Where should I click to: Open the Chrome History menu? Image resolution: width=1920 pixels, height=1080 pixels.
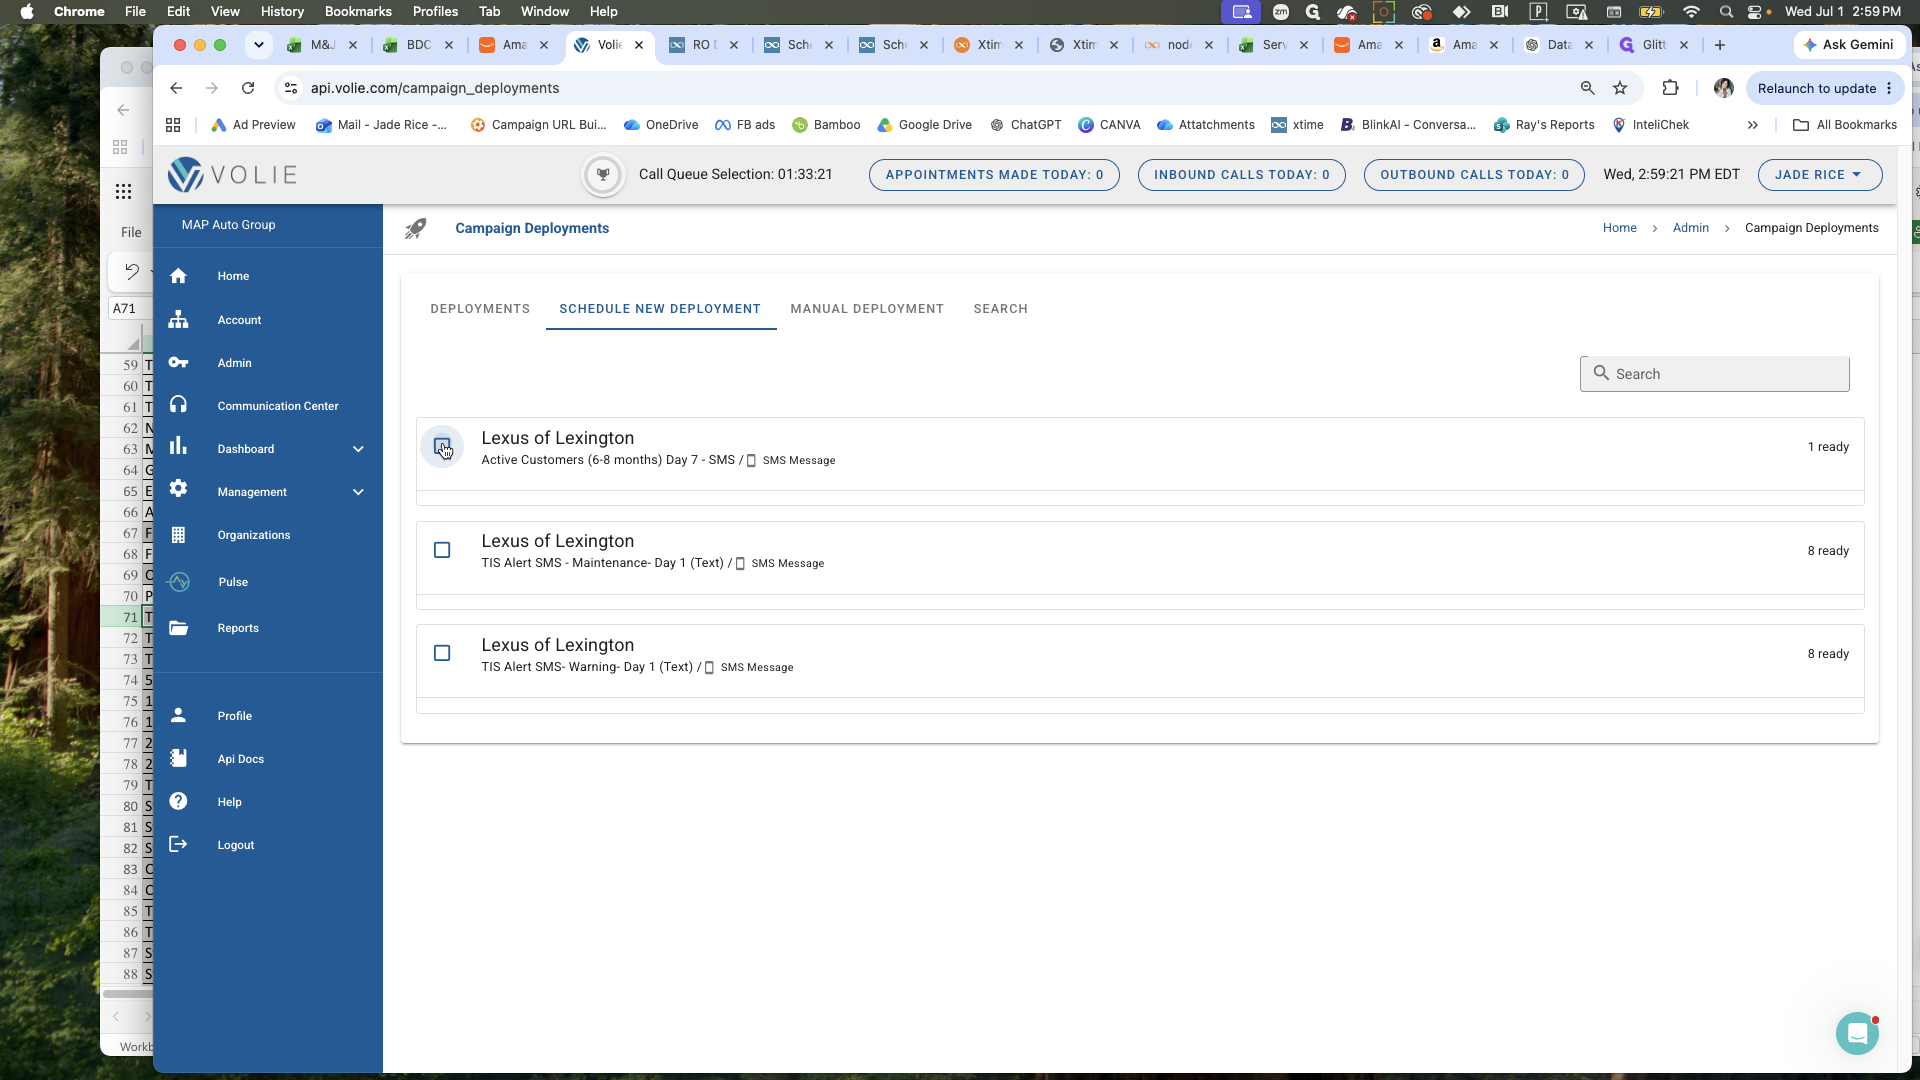pos(282,12)
